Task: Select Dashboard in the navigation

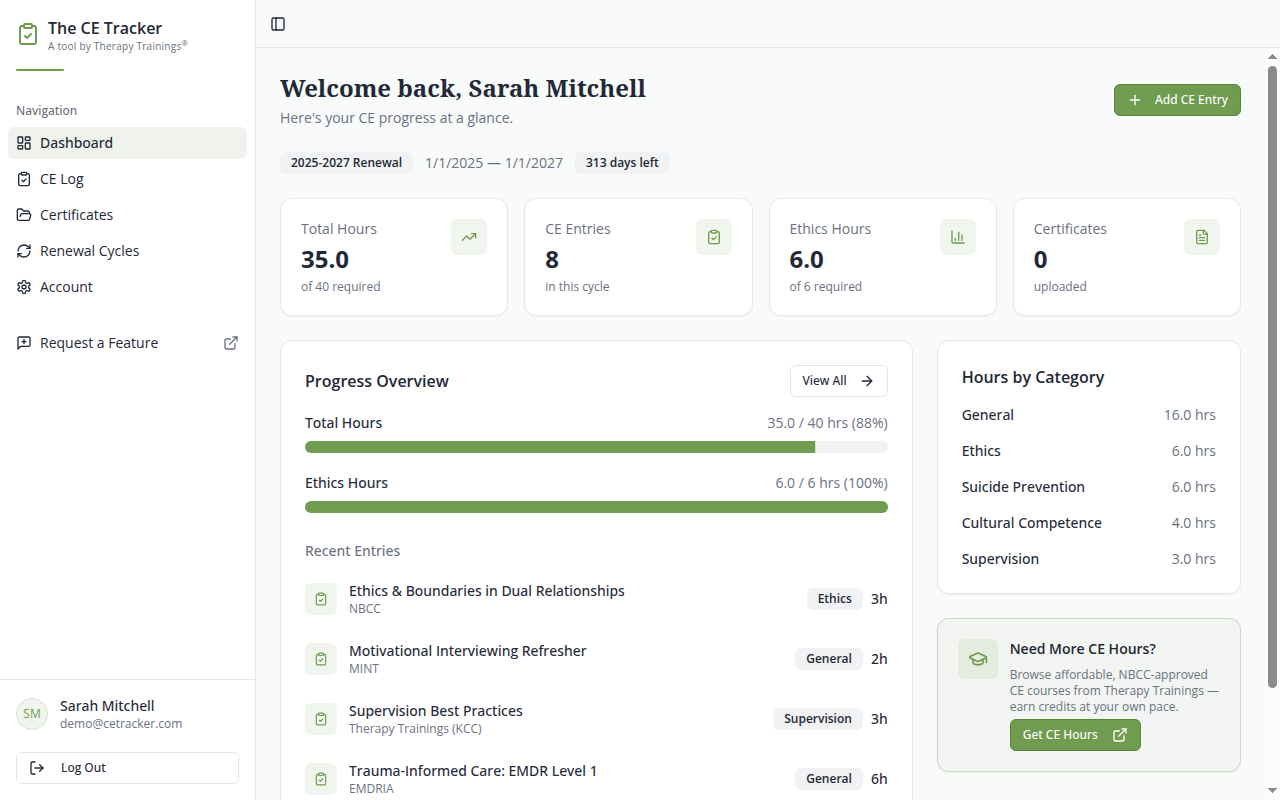Action: [x=127, y=143]
